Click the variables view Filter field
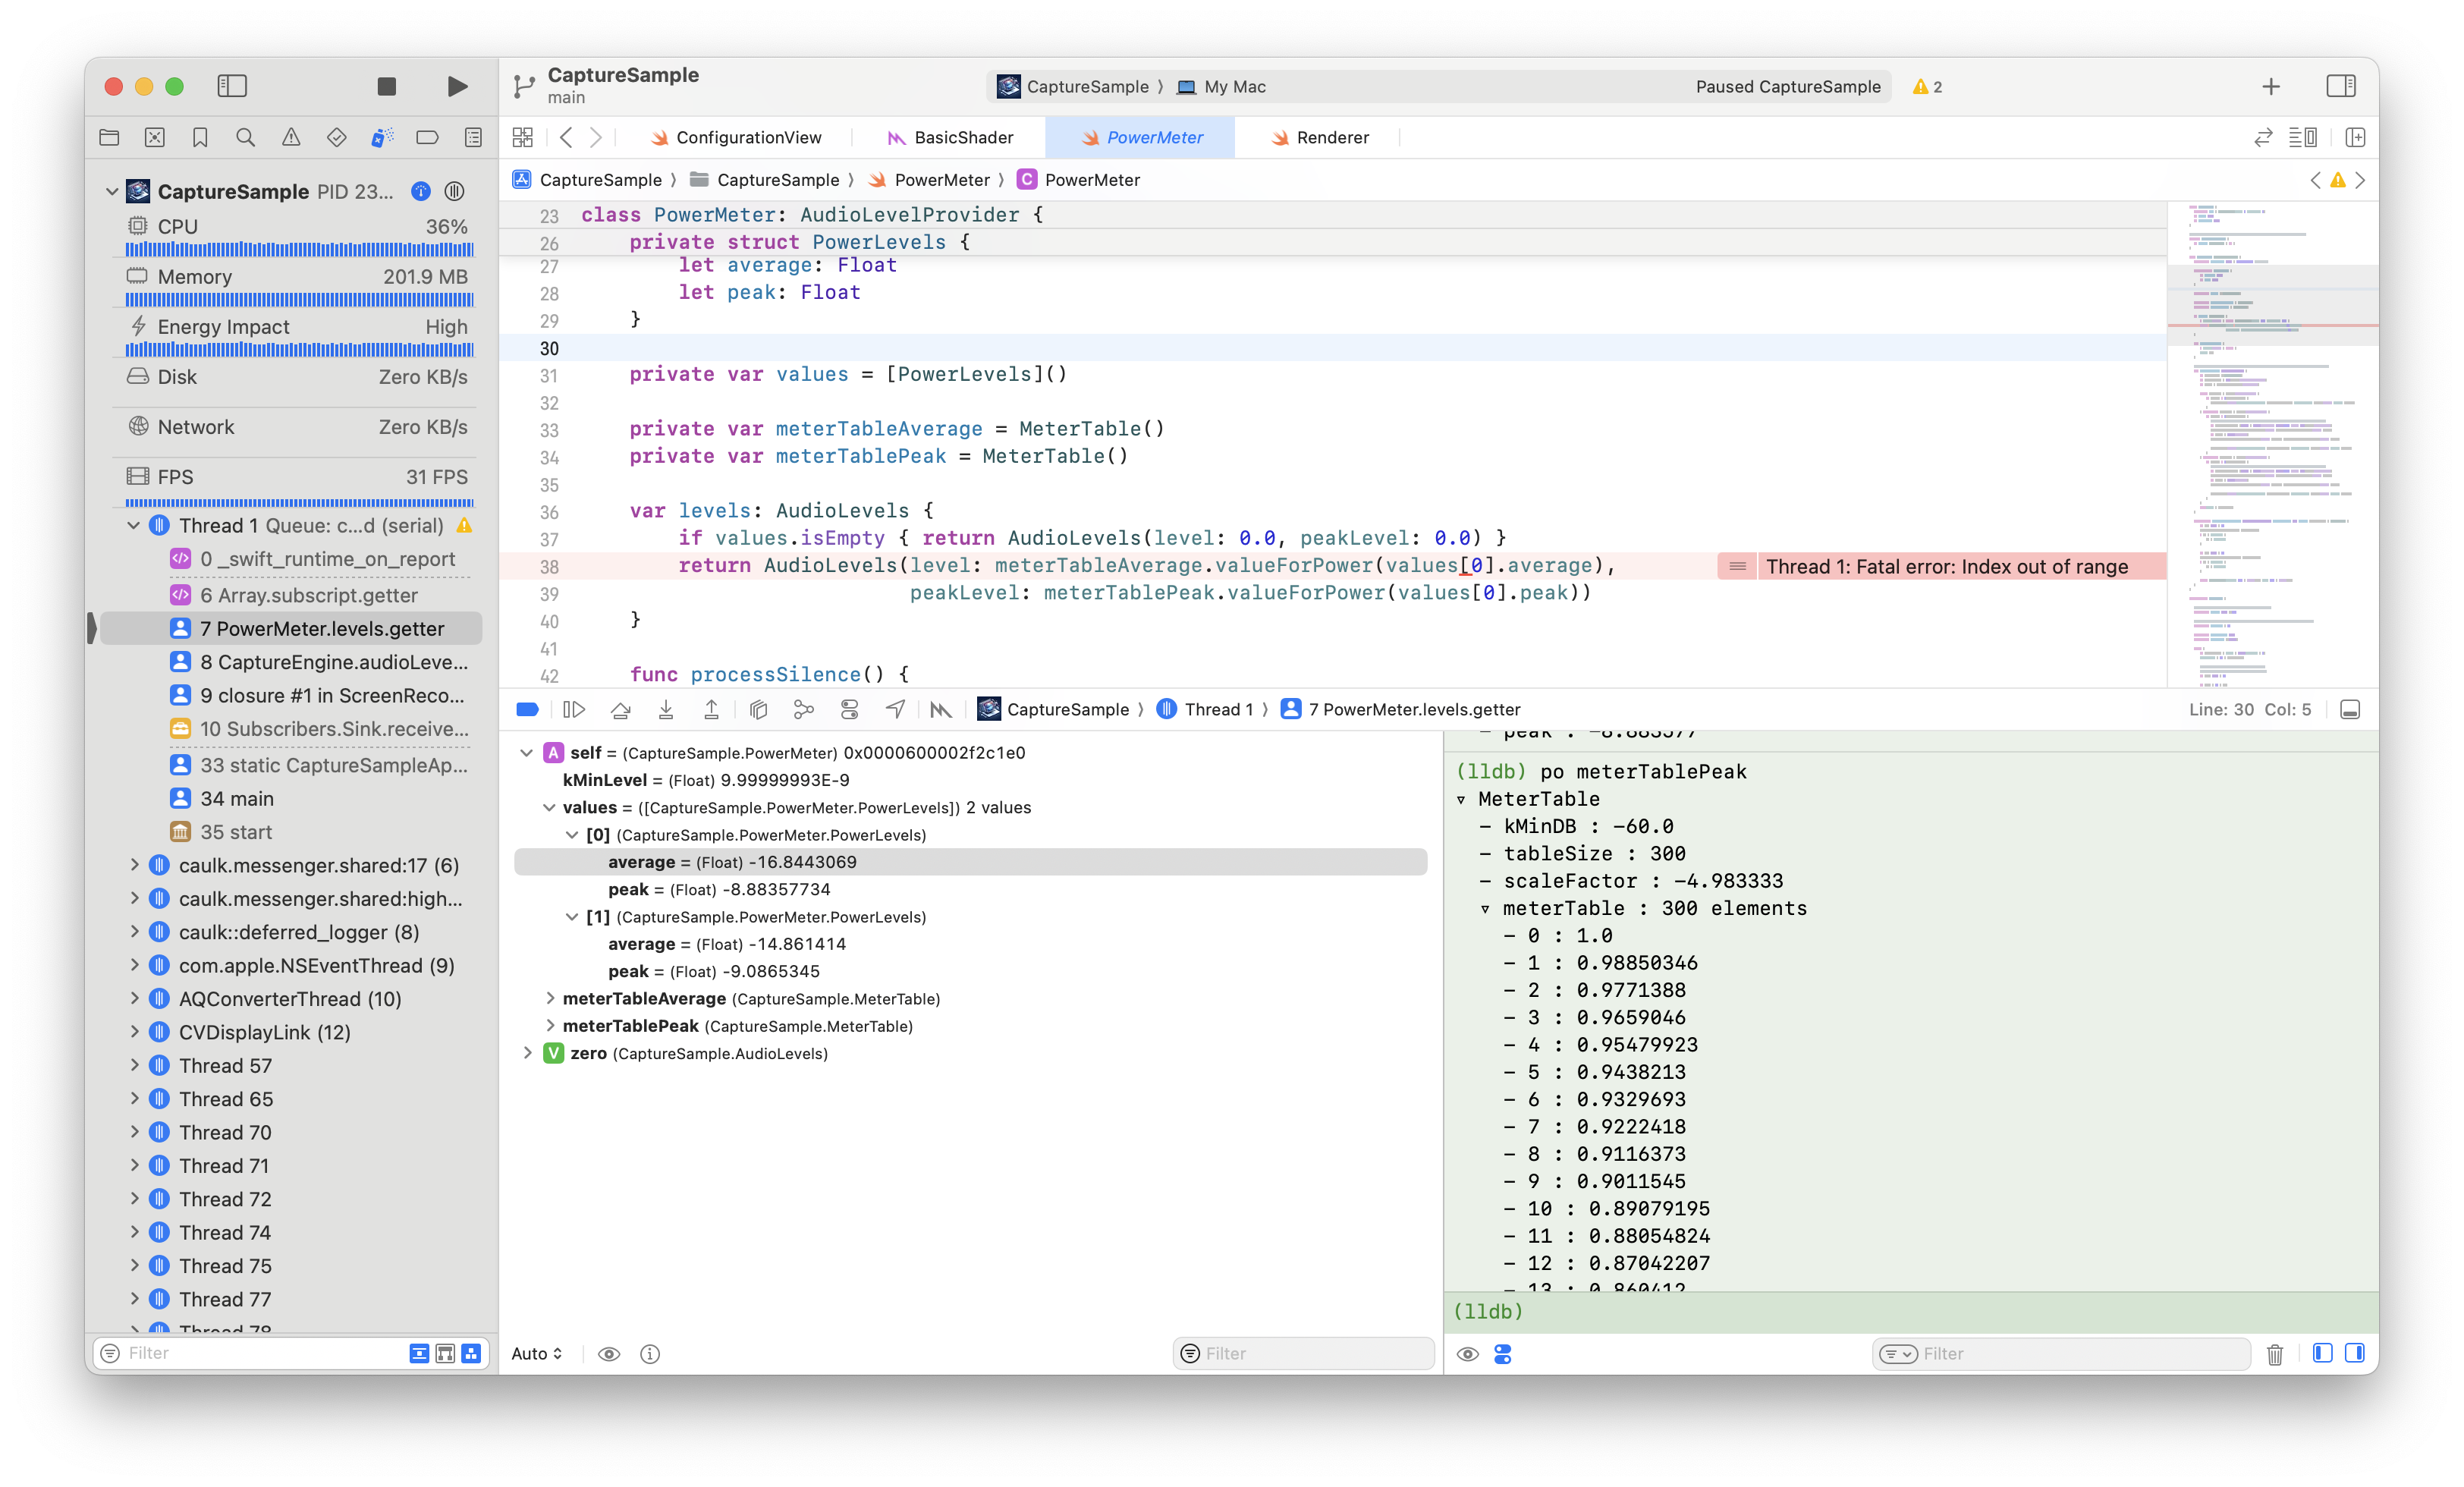Viewport: 2464px width, 1487px height. coord(1310,1353)
